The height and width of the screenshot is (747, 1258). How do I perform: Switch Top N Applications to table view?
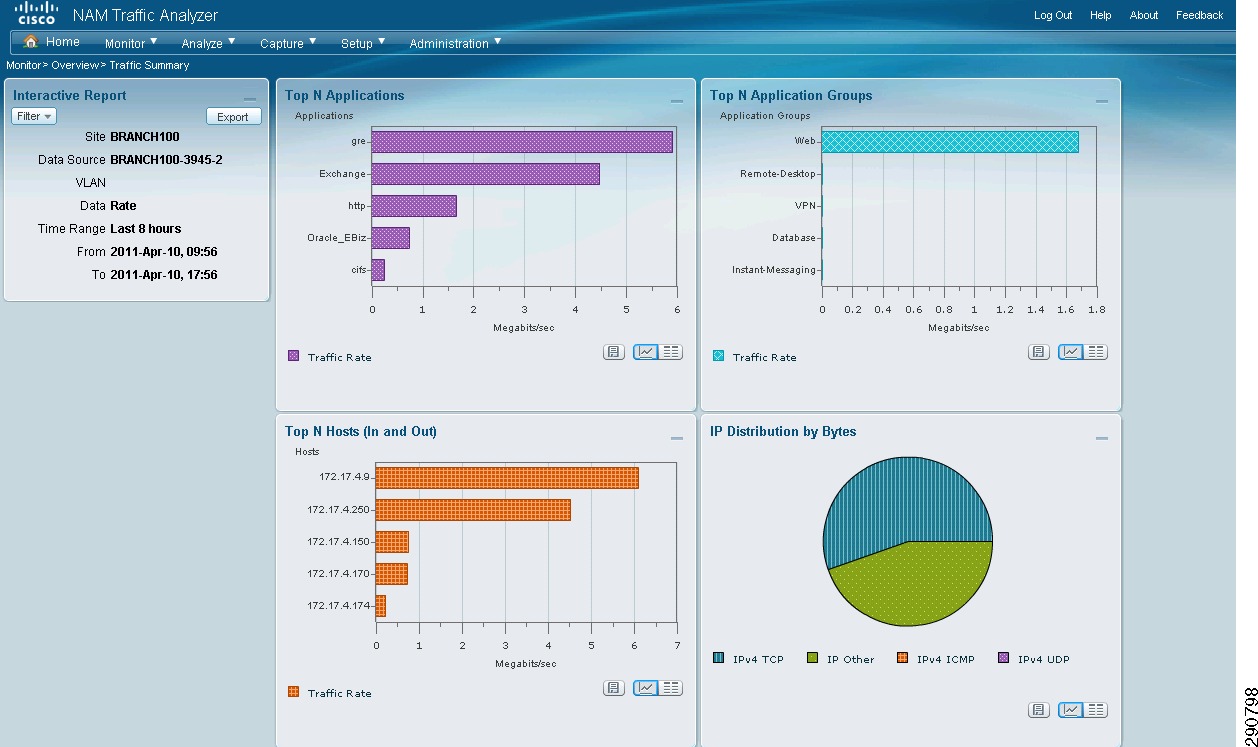[671, 352]
